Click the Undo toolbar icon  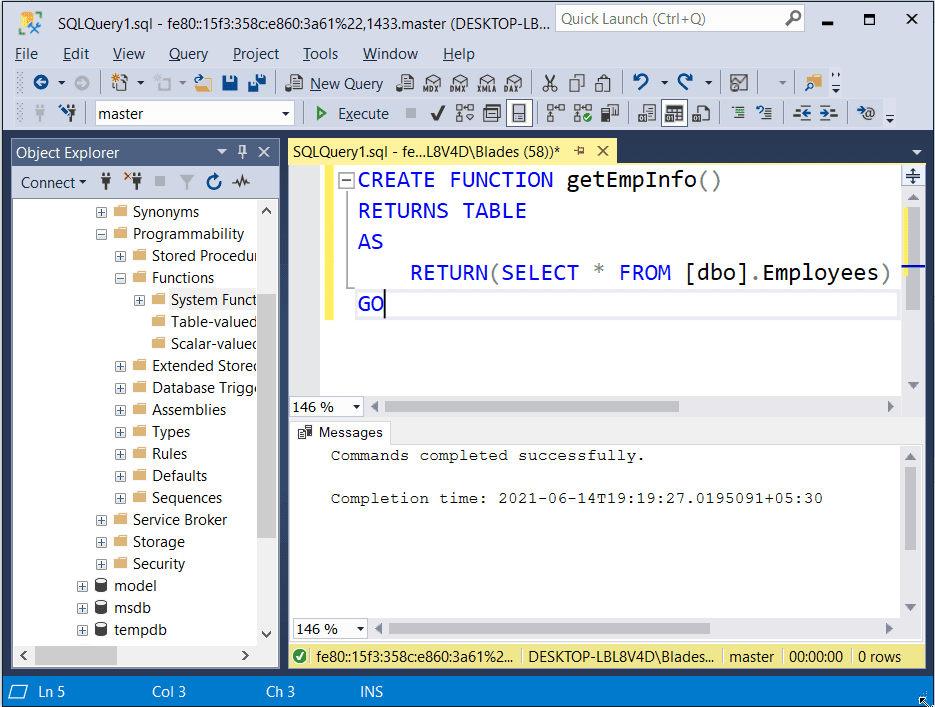click(640, 83)
